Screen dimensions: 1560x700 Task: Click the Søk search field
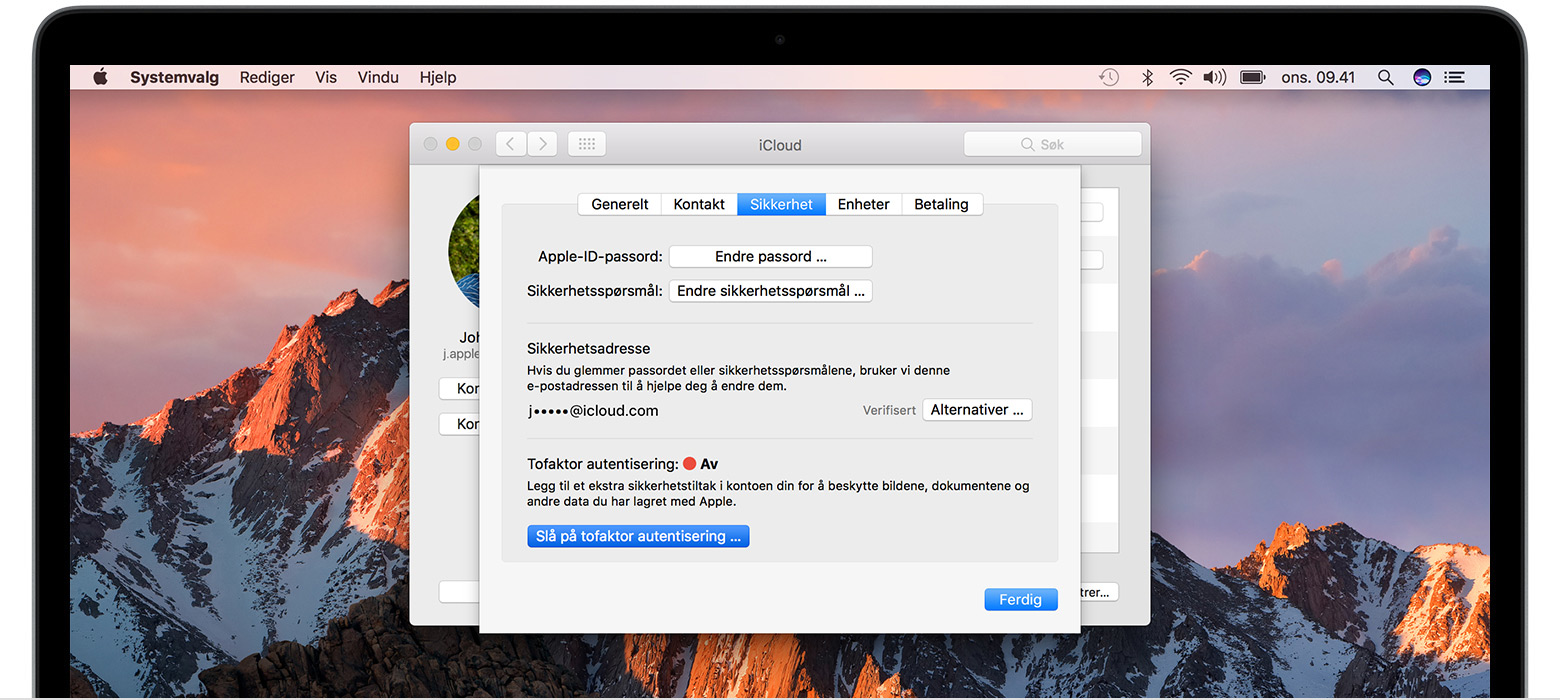1052,144
